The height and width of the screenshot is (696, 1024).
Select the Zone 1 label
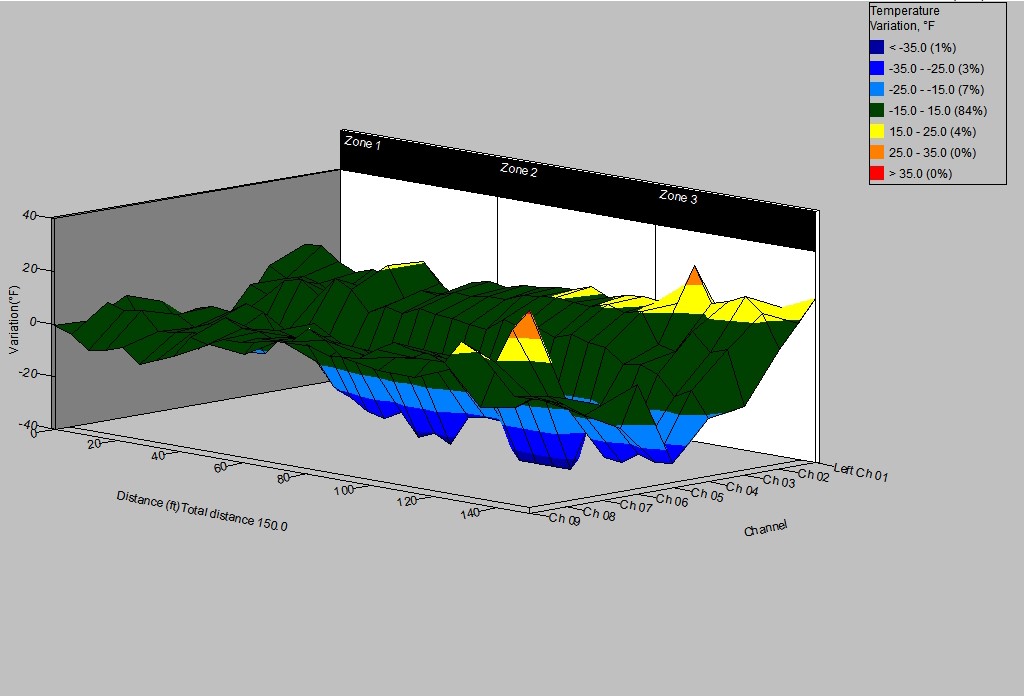pos(362,143)
